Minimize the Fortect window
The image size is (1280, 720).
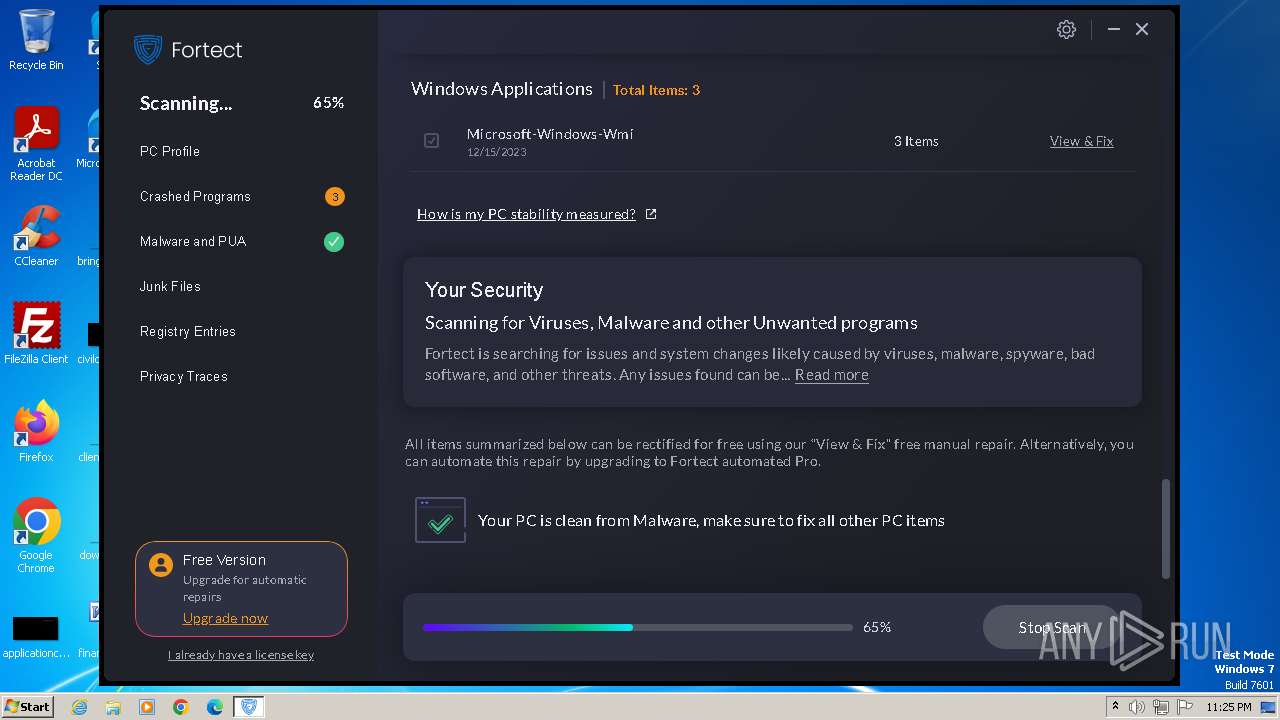click(x=1113, y=30)
